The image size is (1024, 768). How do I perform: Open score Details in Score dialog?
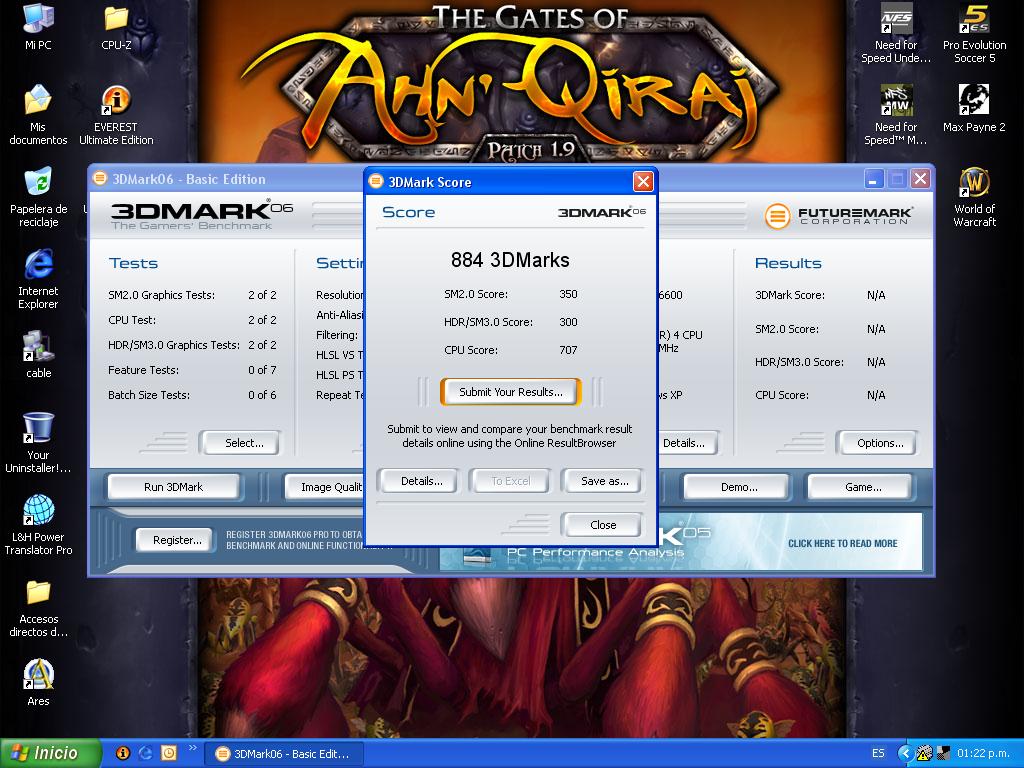(x=421, y=481)
